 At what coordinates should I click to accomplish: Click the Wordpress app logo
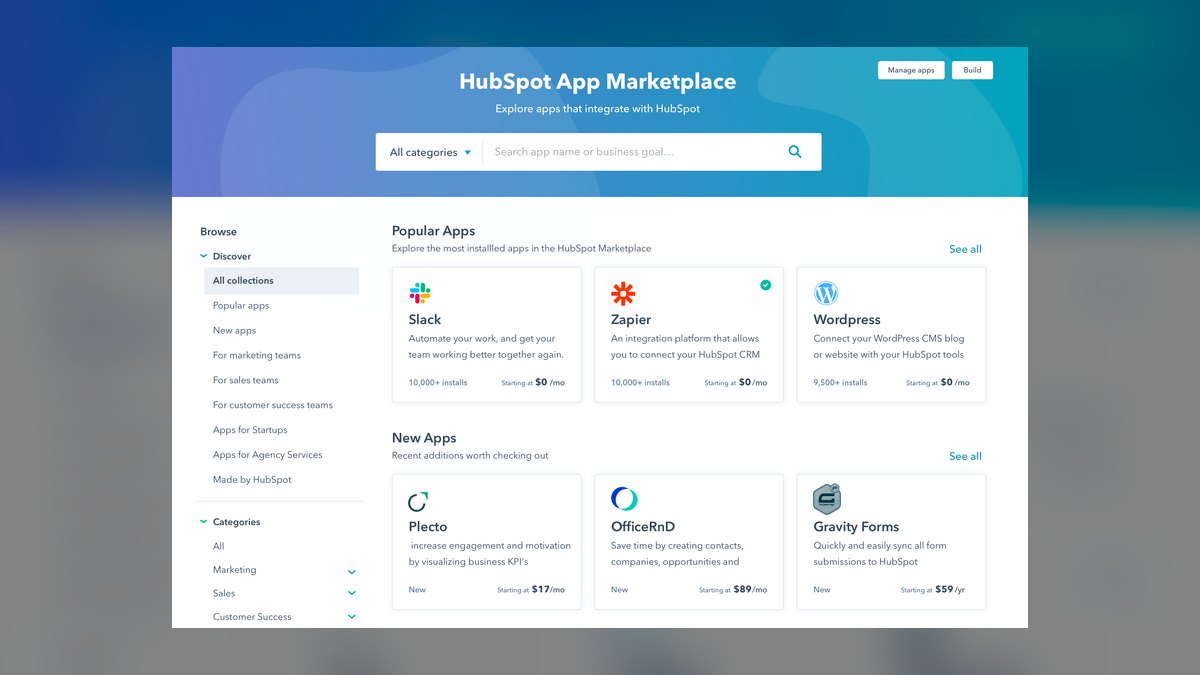click(x=826, y=293)
